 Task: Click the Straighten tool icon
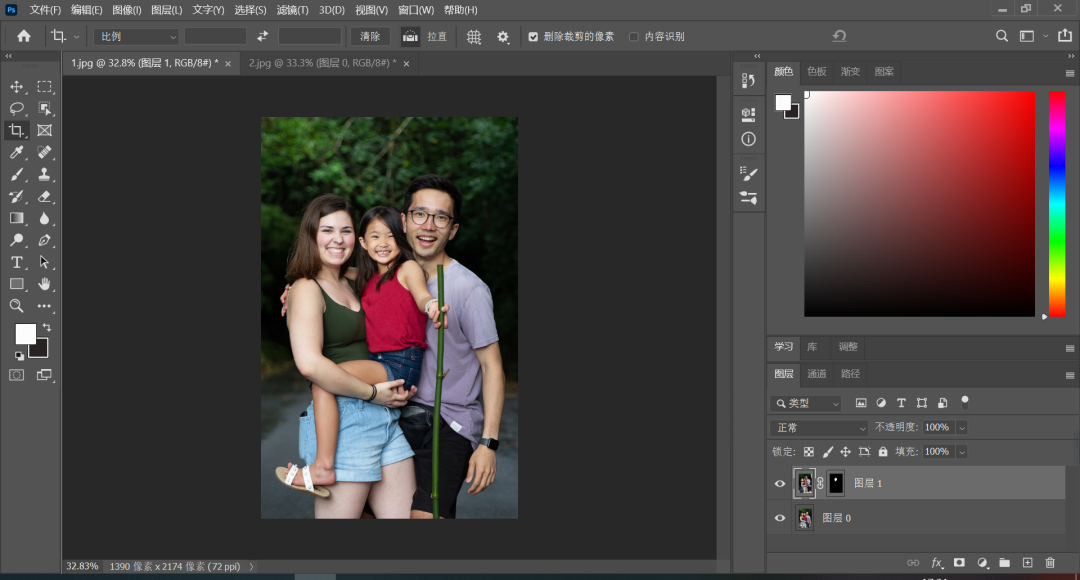411,37
